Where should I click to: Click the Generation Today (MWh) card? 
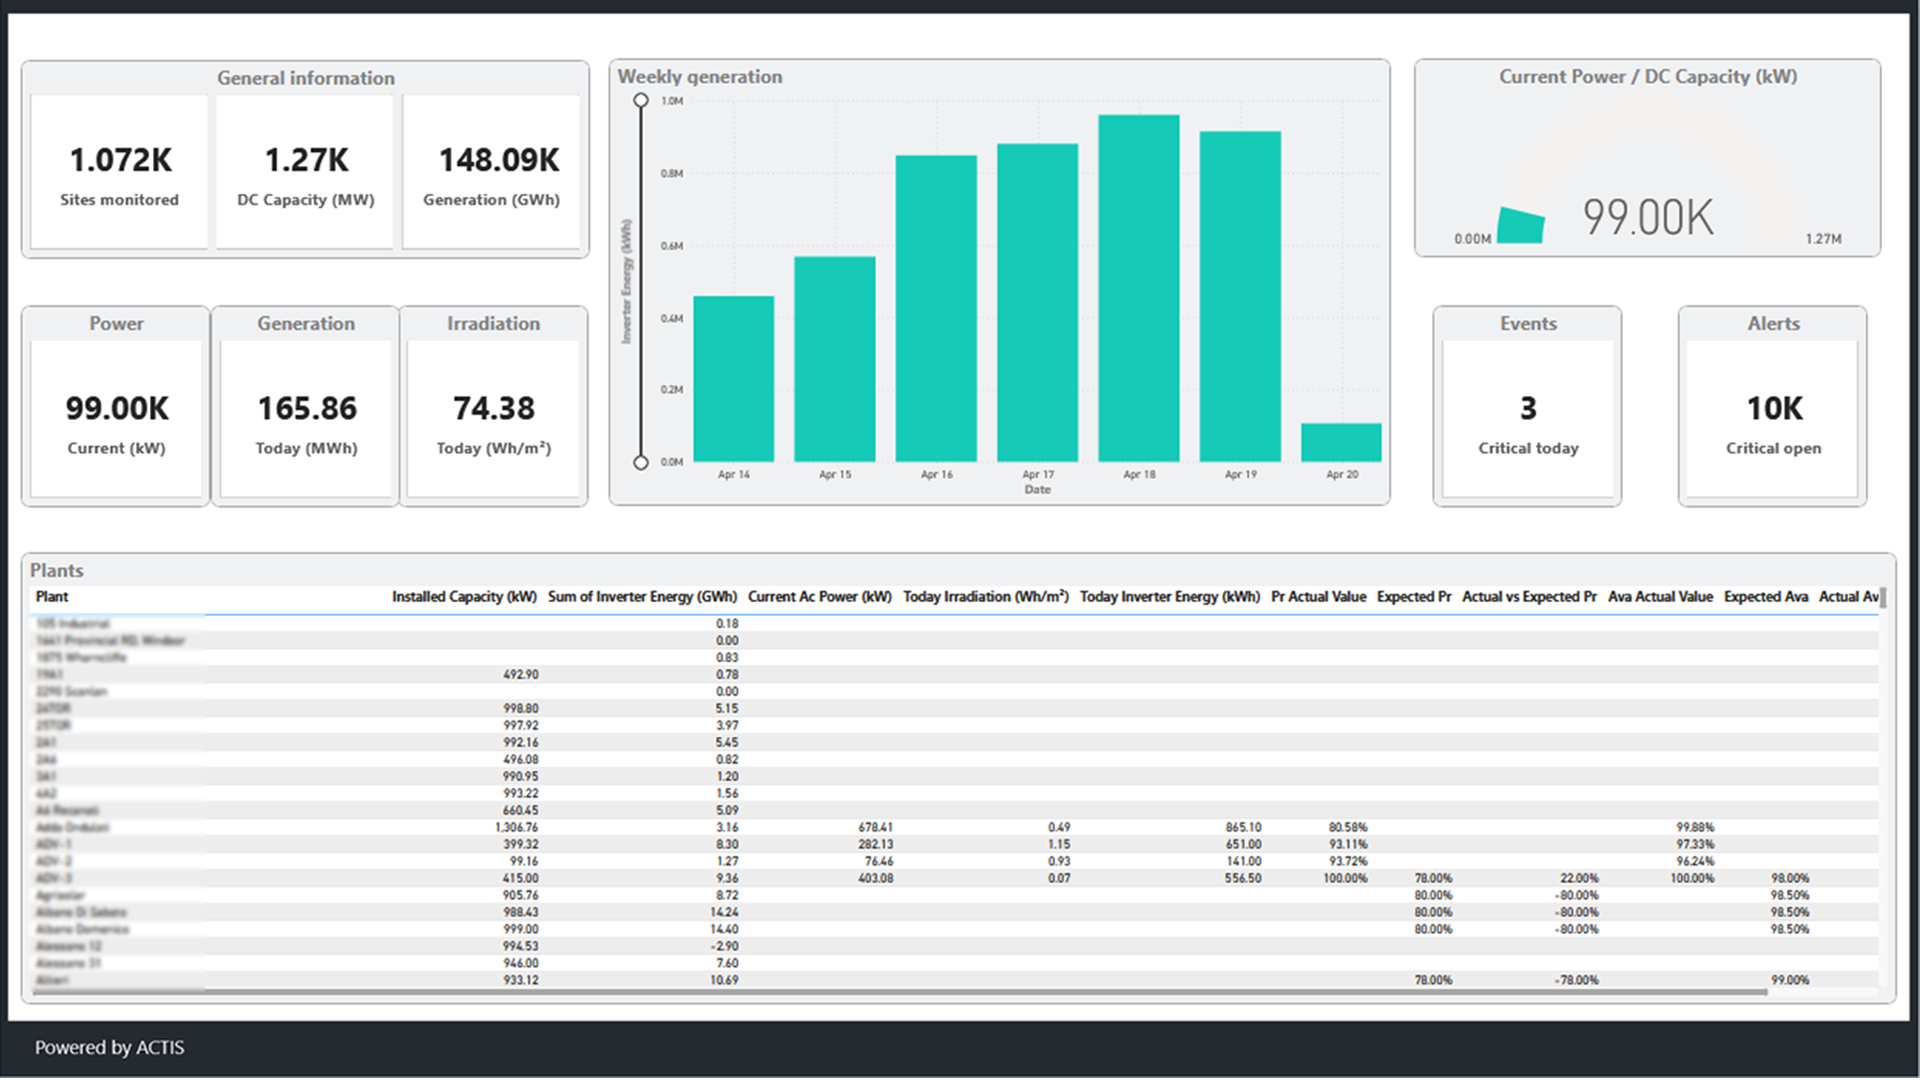pos(306,418)
